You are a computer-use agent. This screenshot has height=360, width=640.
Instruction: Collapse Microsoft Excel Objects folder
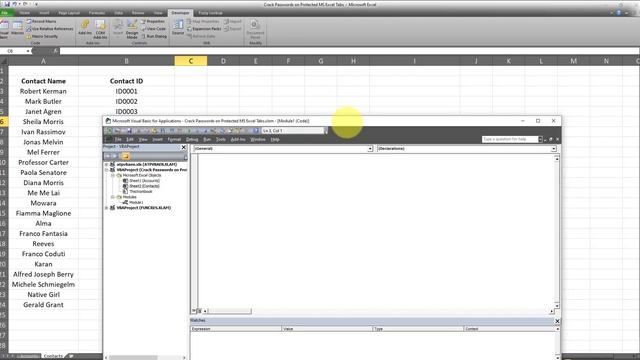pos(113,175)
